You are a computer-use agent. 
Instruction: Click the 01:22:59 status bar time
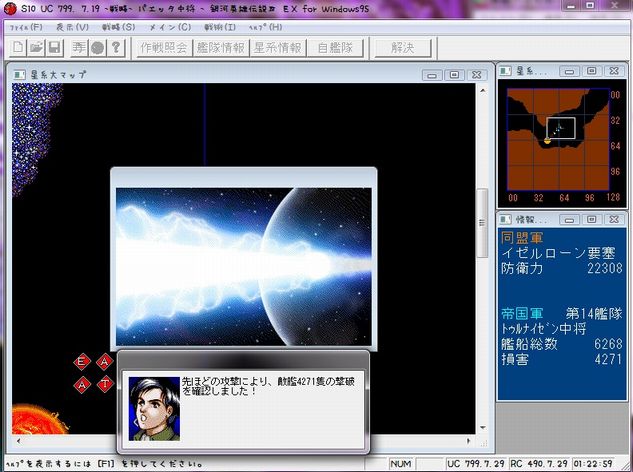594,464
